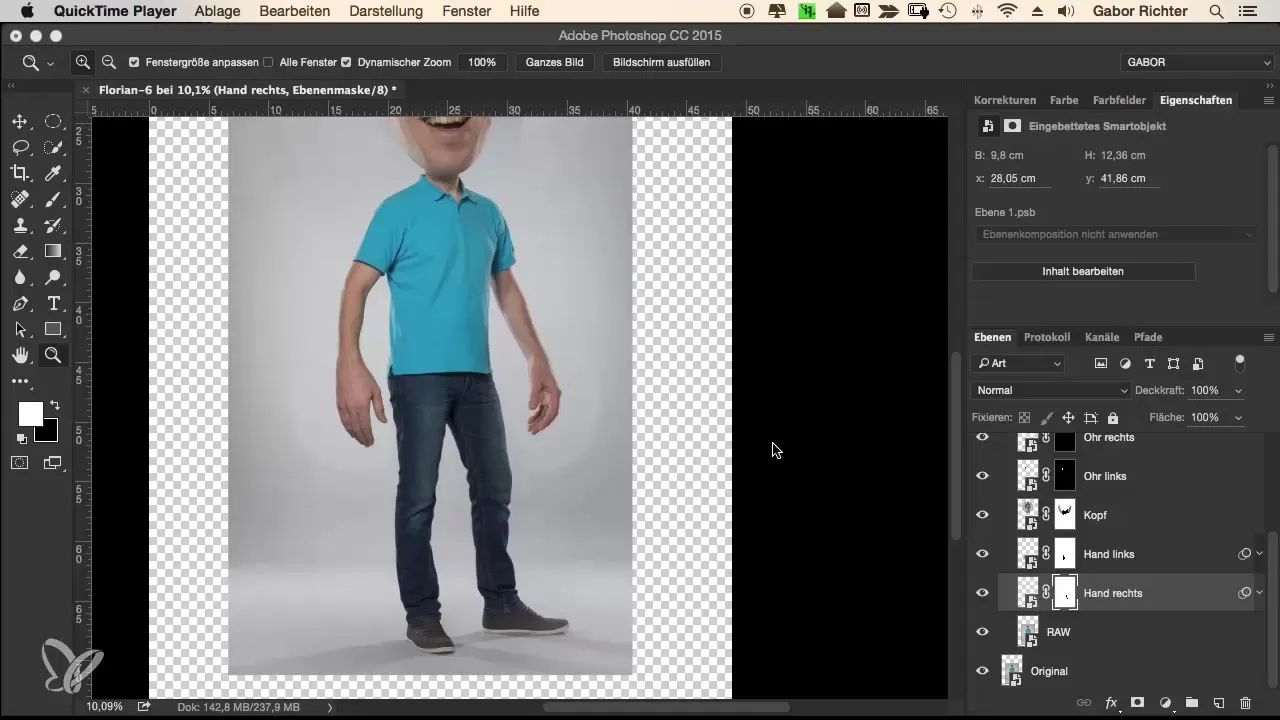The height and width of the screenshot is (720, 1280).
Task: Open the Art layer filter dropdown
Action: click(x=1019, y=363)
